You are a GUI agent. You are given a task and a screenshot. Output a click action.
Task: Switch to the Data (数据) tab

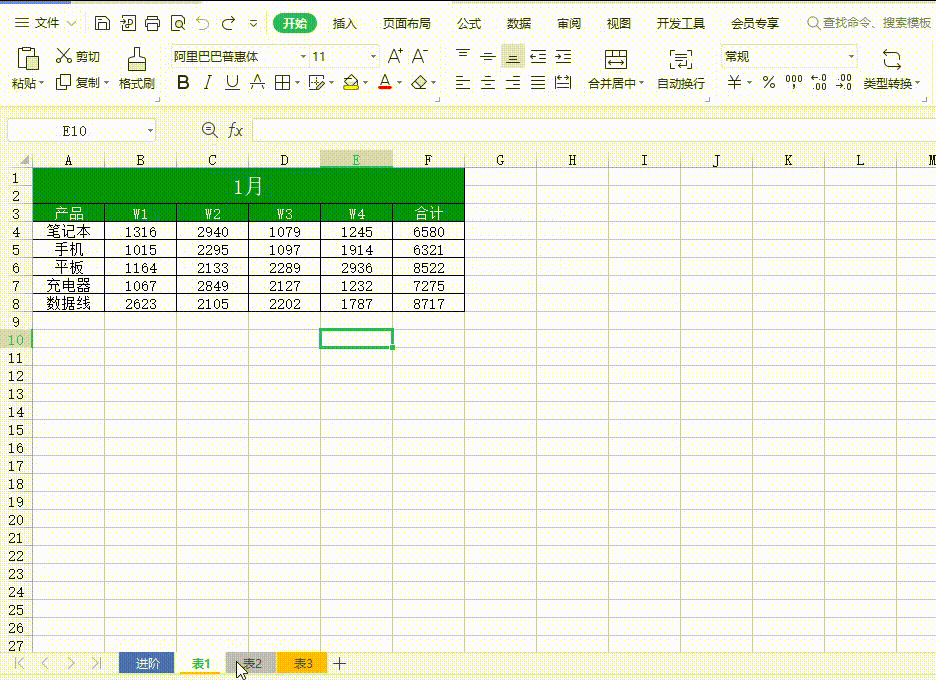519,23
